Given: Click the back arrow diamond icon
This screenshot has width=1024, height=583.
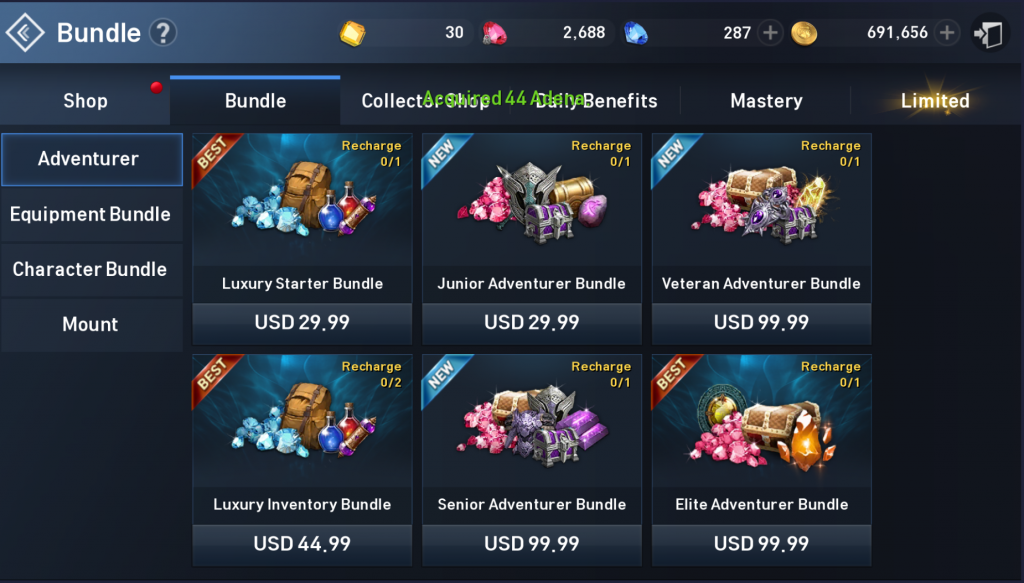Looking at the screenshot, I should [x=25, y=33].
